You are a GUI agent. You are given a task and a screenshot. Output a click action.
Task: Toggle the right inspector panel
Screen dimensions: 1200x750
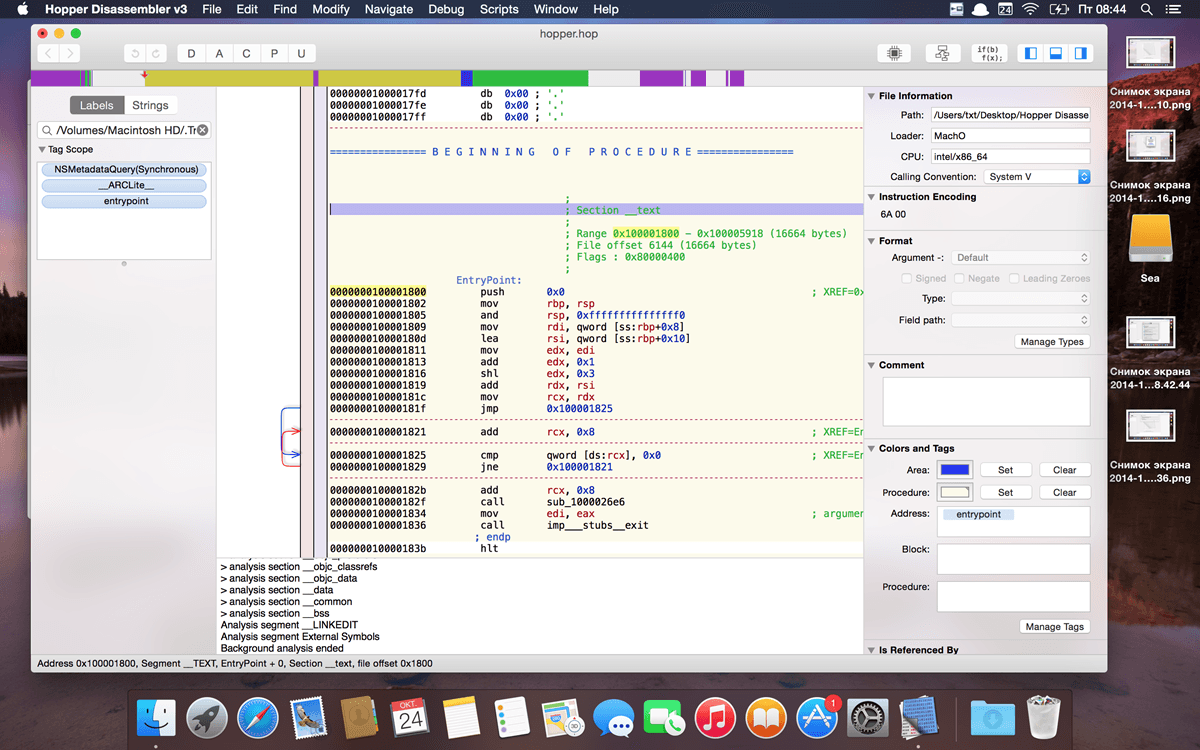1080,53
